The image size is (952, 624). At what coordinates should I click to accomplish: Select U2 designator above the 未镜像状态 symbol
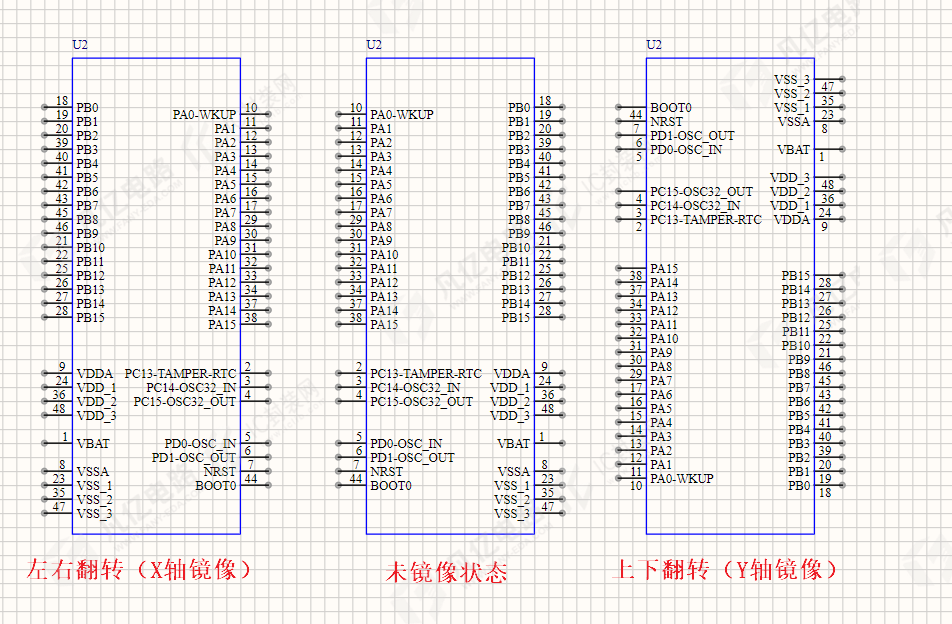(374, 45)
